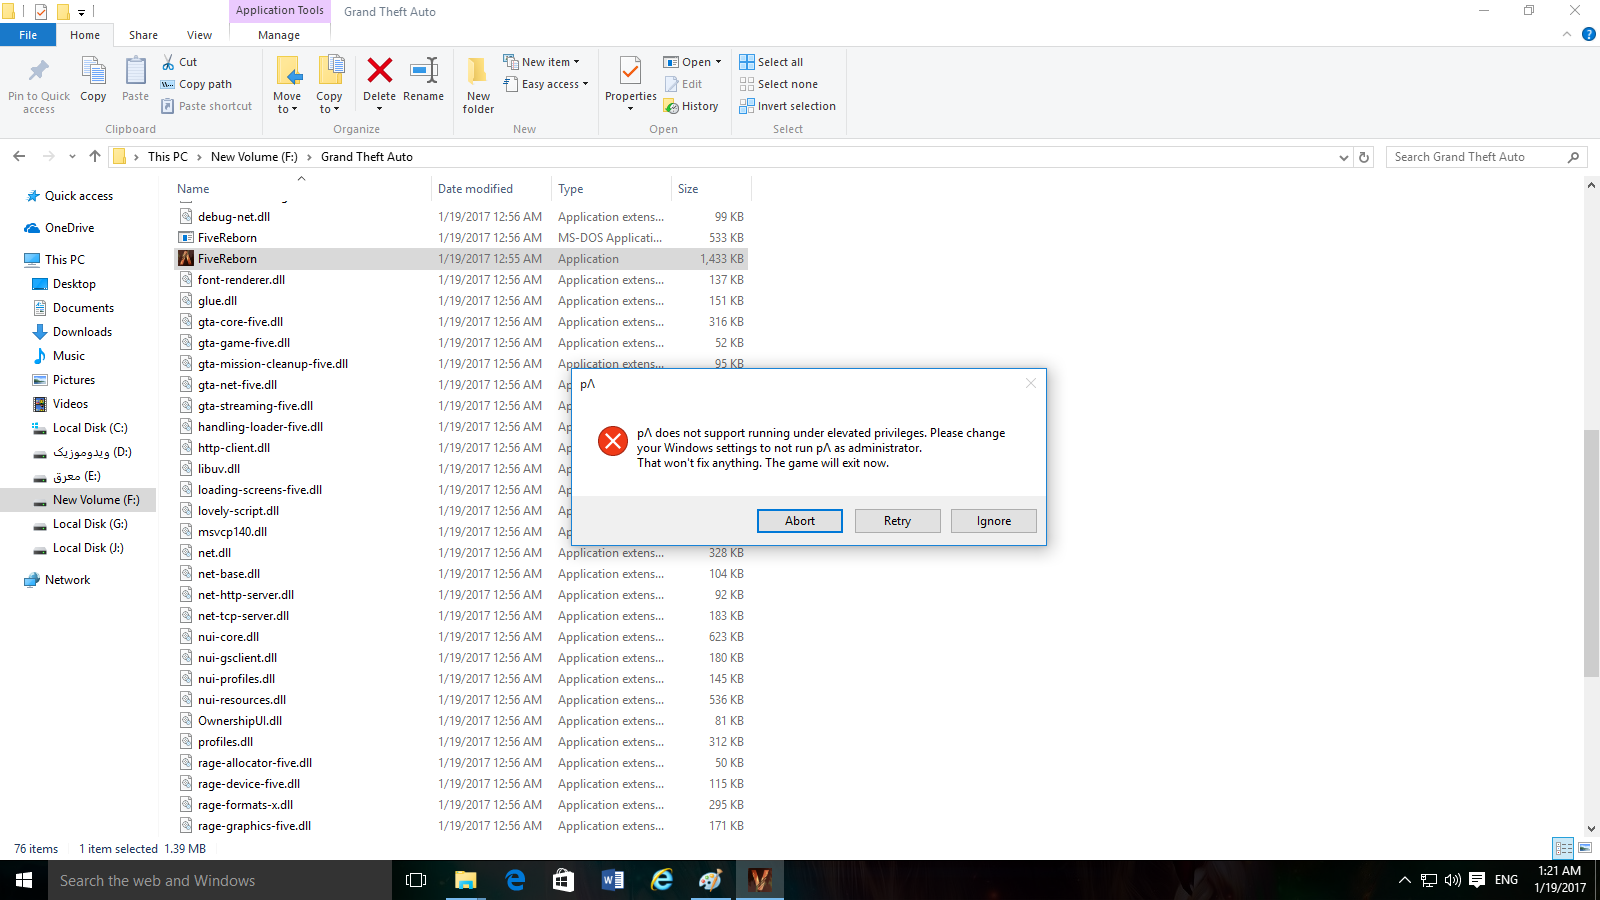Select Network in navigation pane

67,580
